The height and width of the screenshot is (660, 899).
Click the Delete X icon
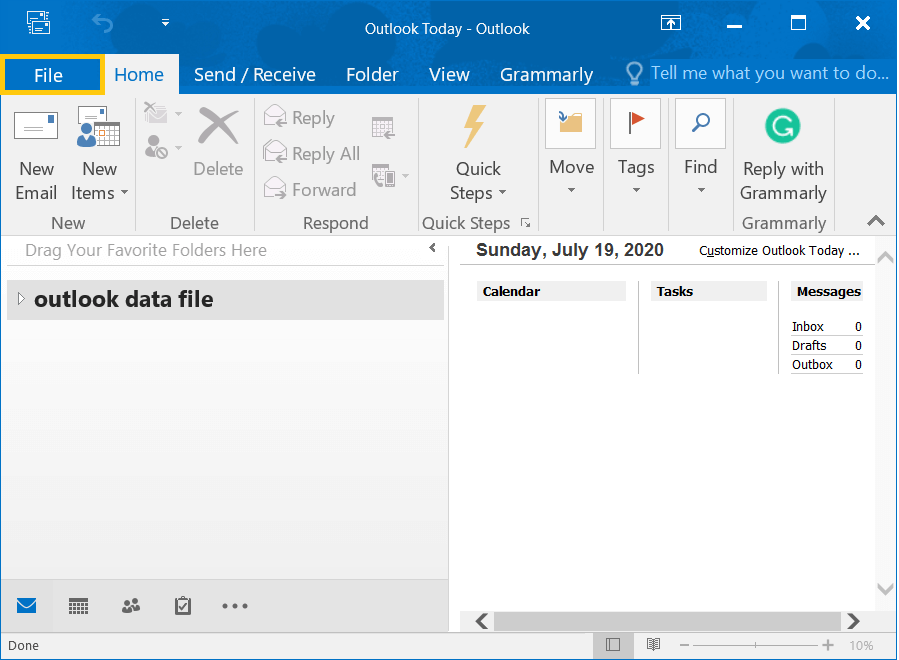pos(218,127)
